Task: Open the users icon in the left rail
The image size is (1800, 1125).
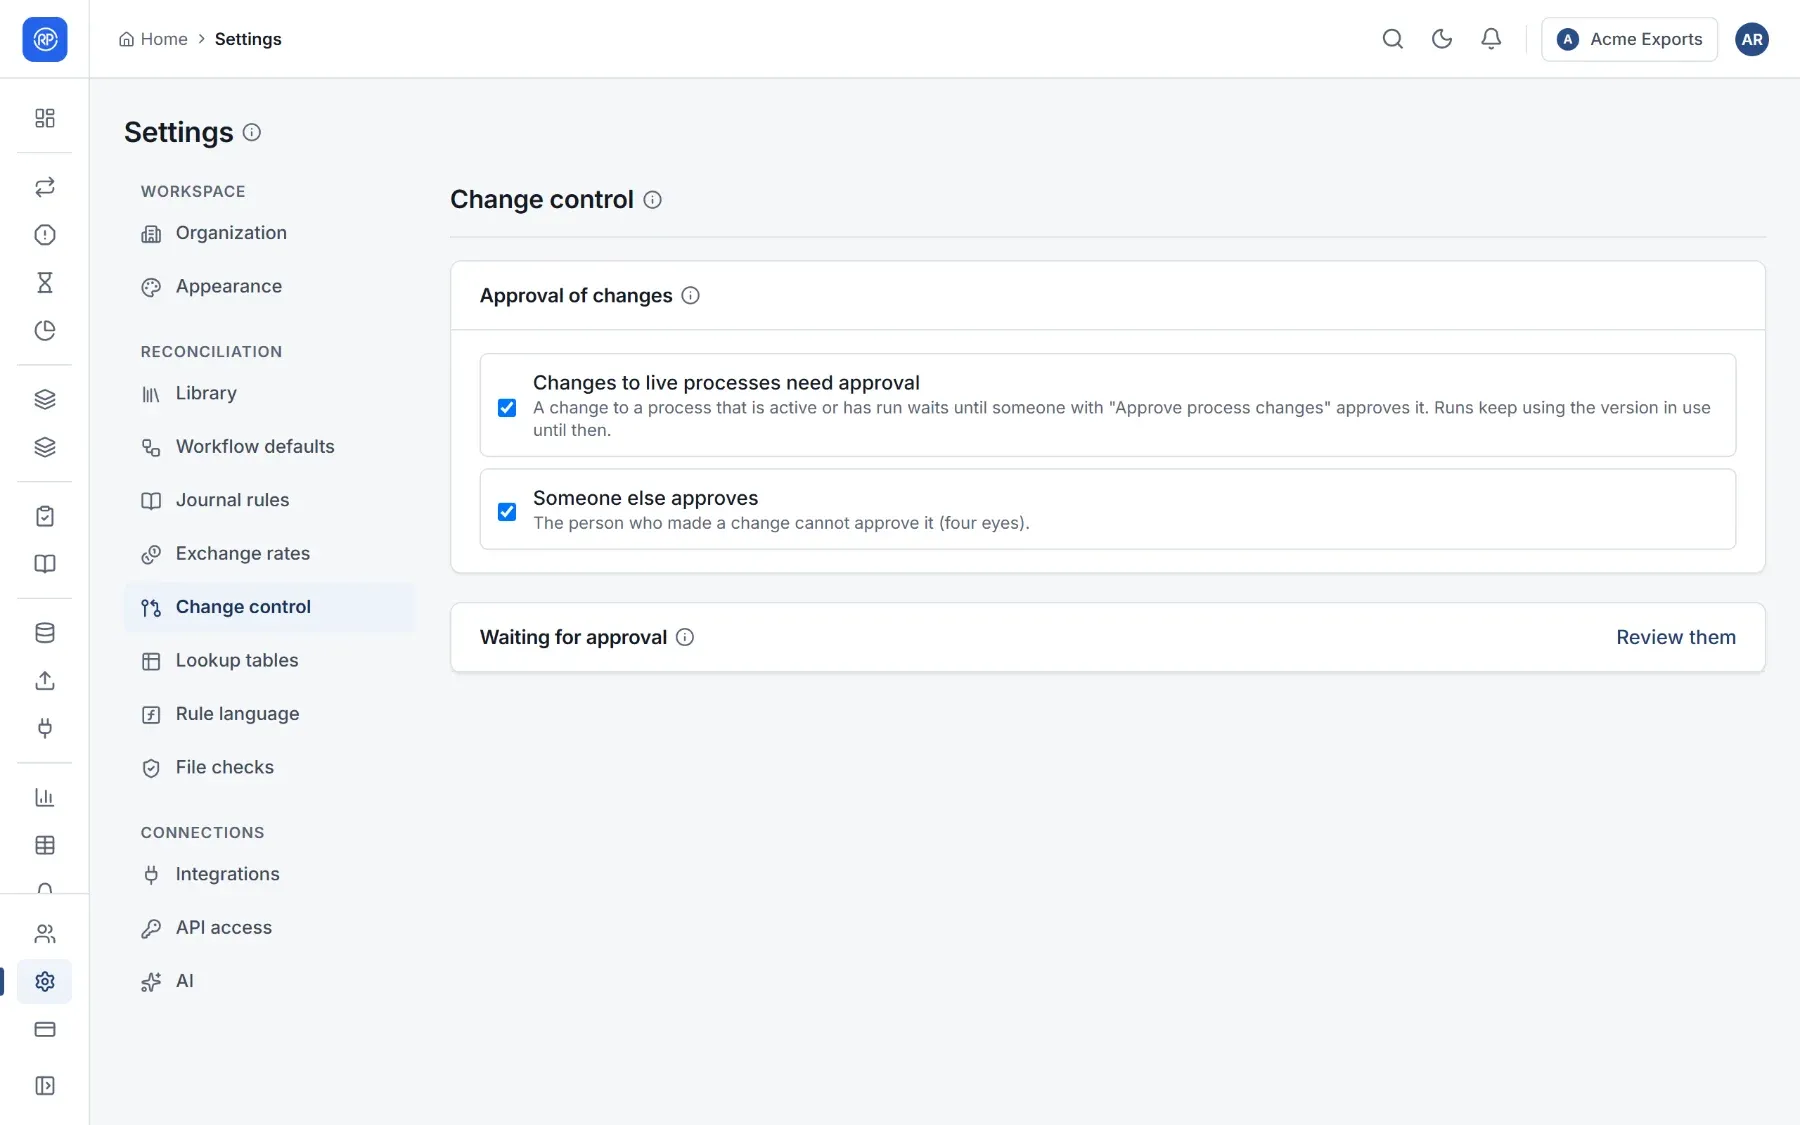Action: click(x=44, y=934)
